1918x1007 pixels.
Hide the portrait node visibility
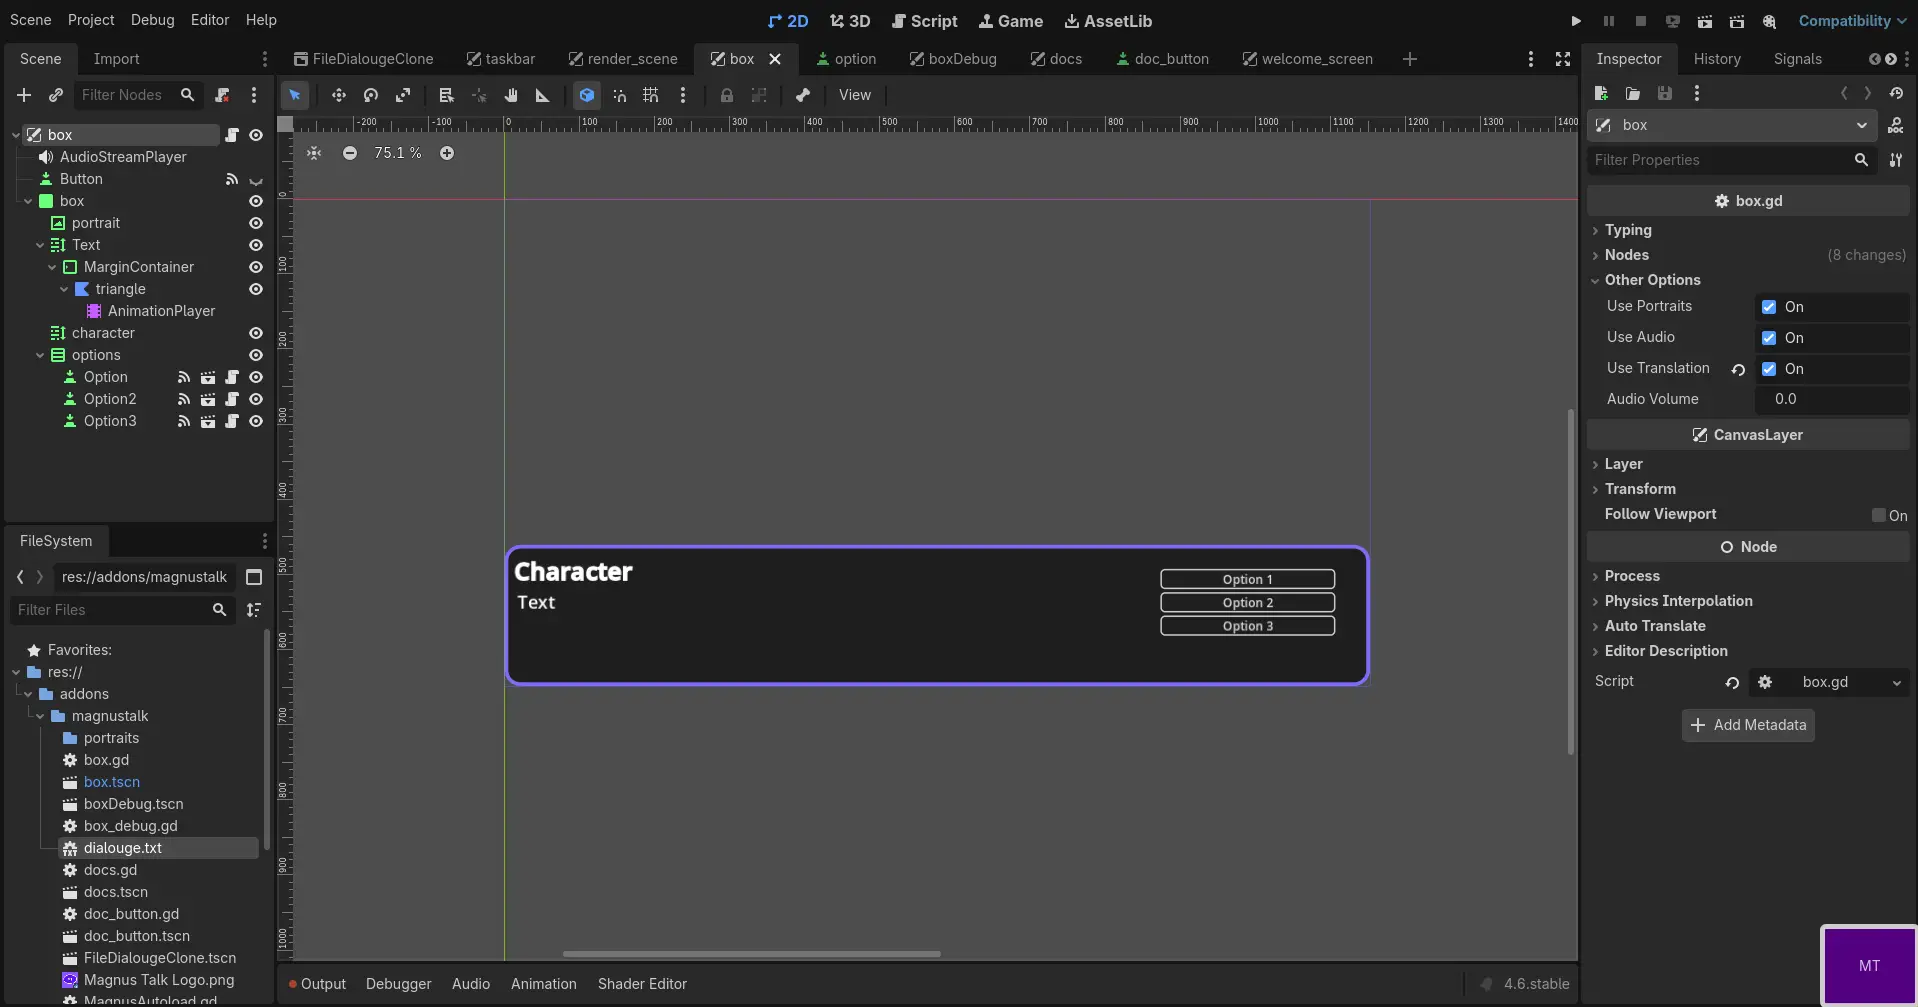click(x=256, y=223)
